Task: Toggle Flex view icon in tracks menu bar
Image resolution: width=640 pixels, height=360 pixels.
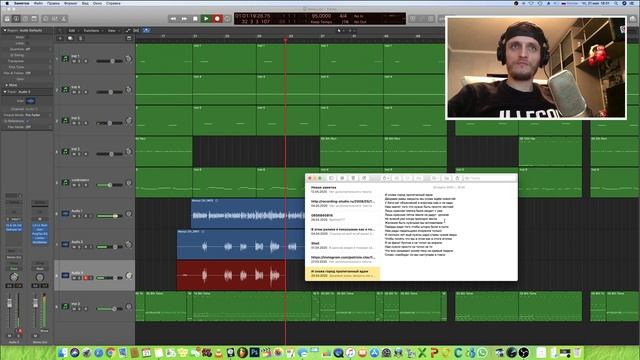Action: 136,31
